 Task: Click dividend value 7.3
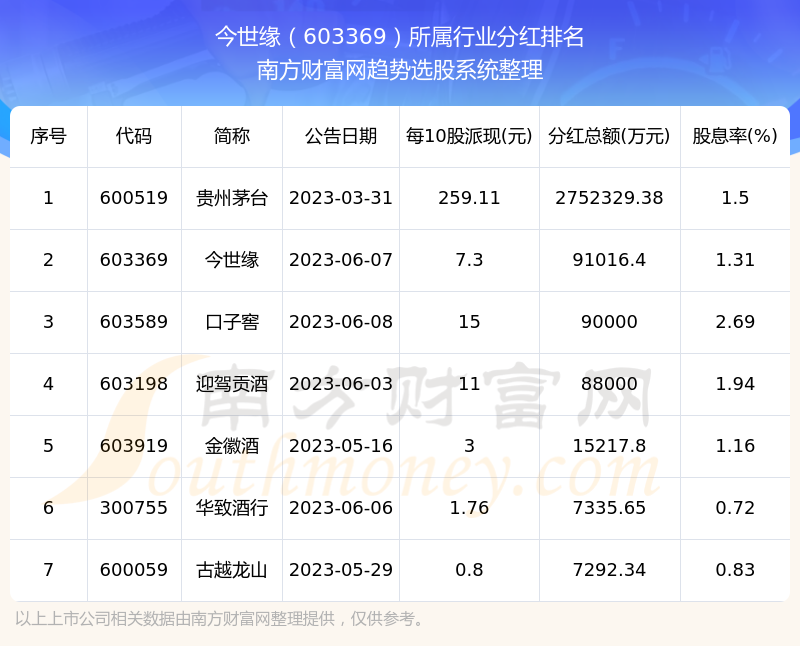click(x=469, y=260)
